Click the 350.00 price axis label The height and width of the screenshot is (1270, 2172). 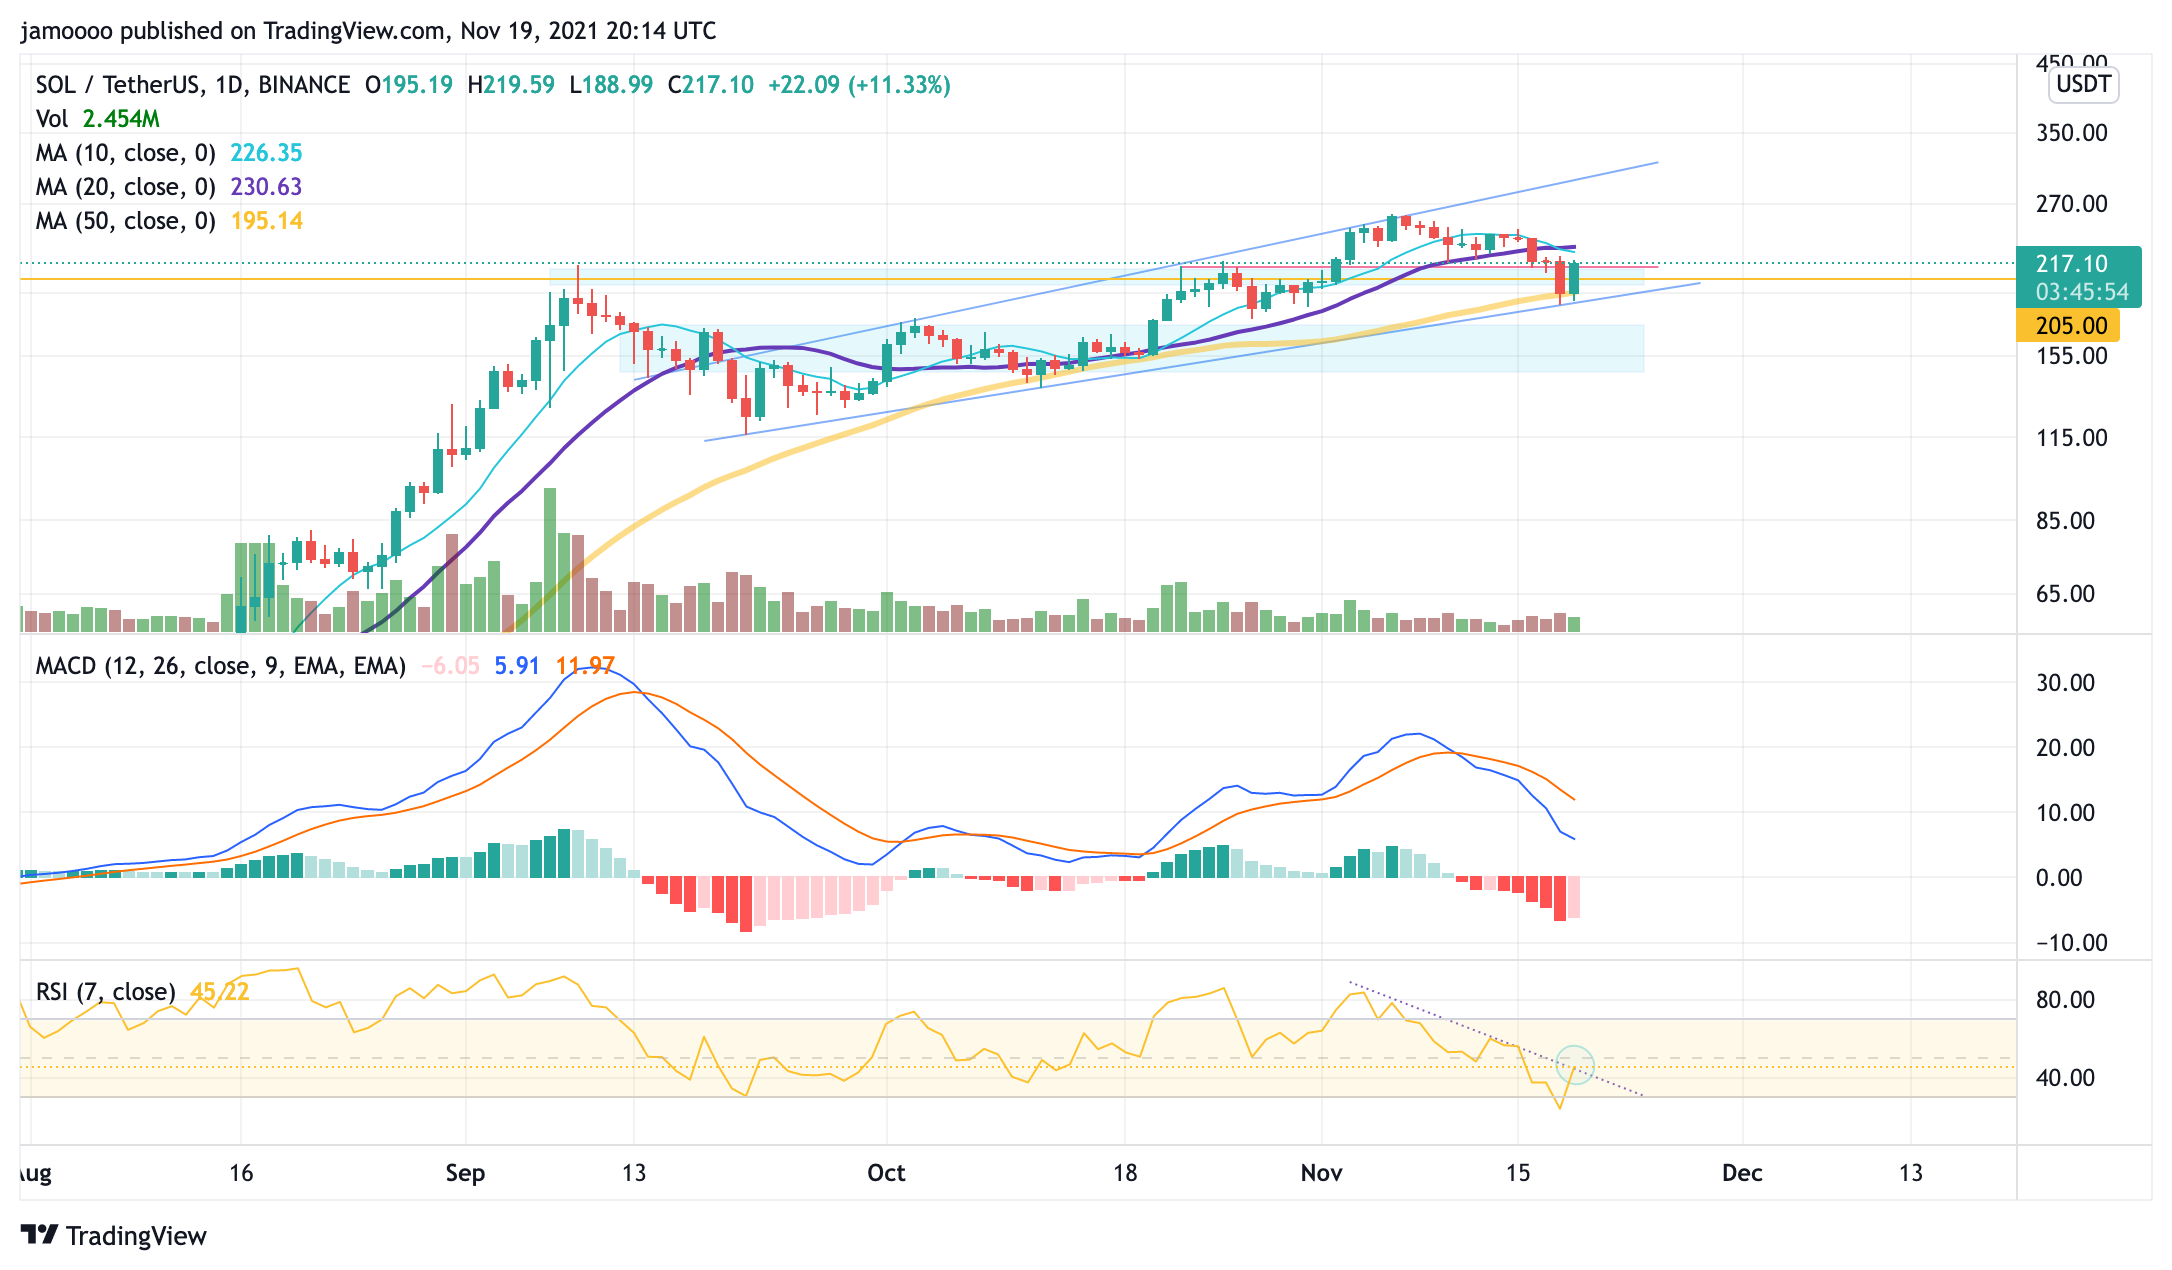pyautogui.click(x=2071, y=133)
